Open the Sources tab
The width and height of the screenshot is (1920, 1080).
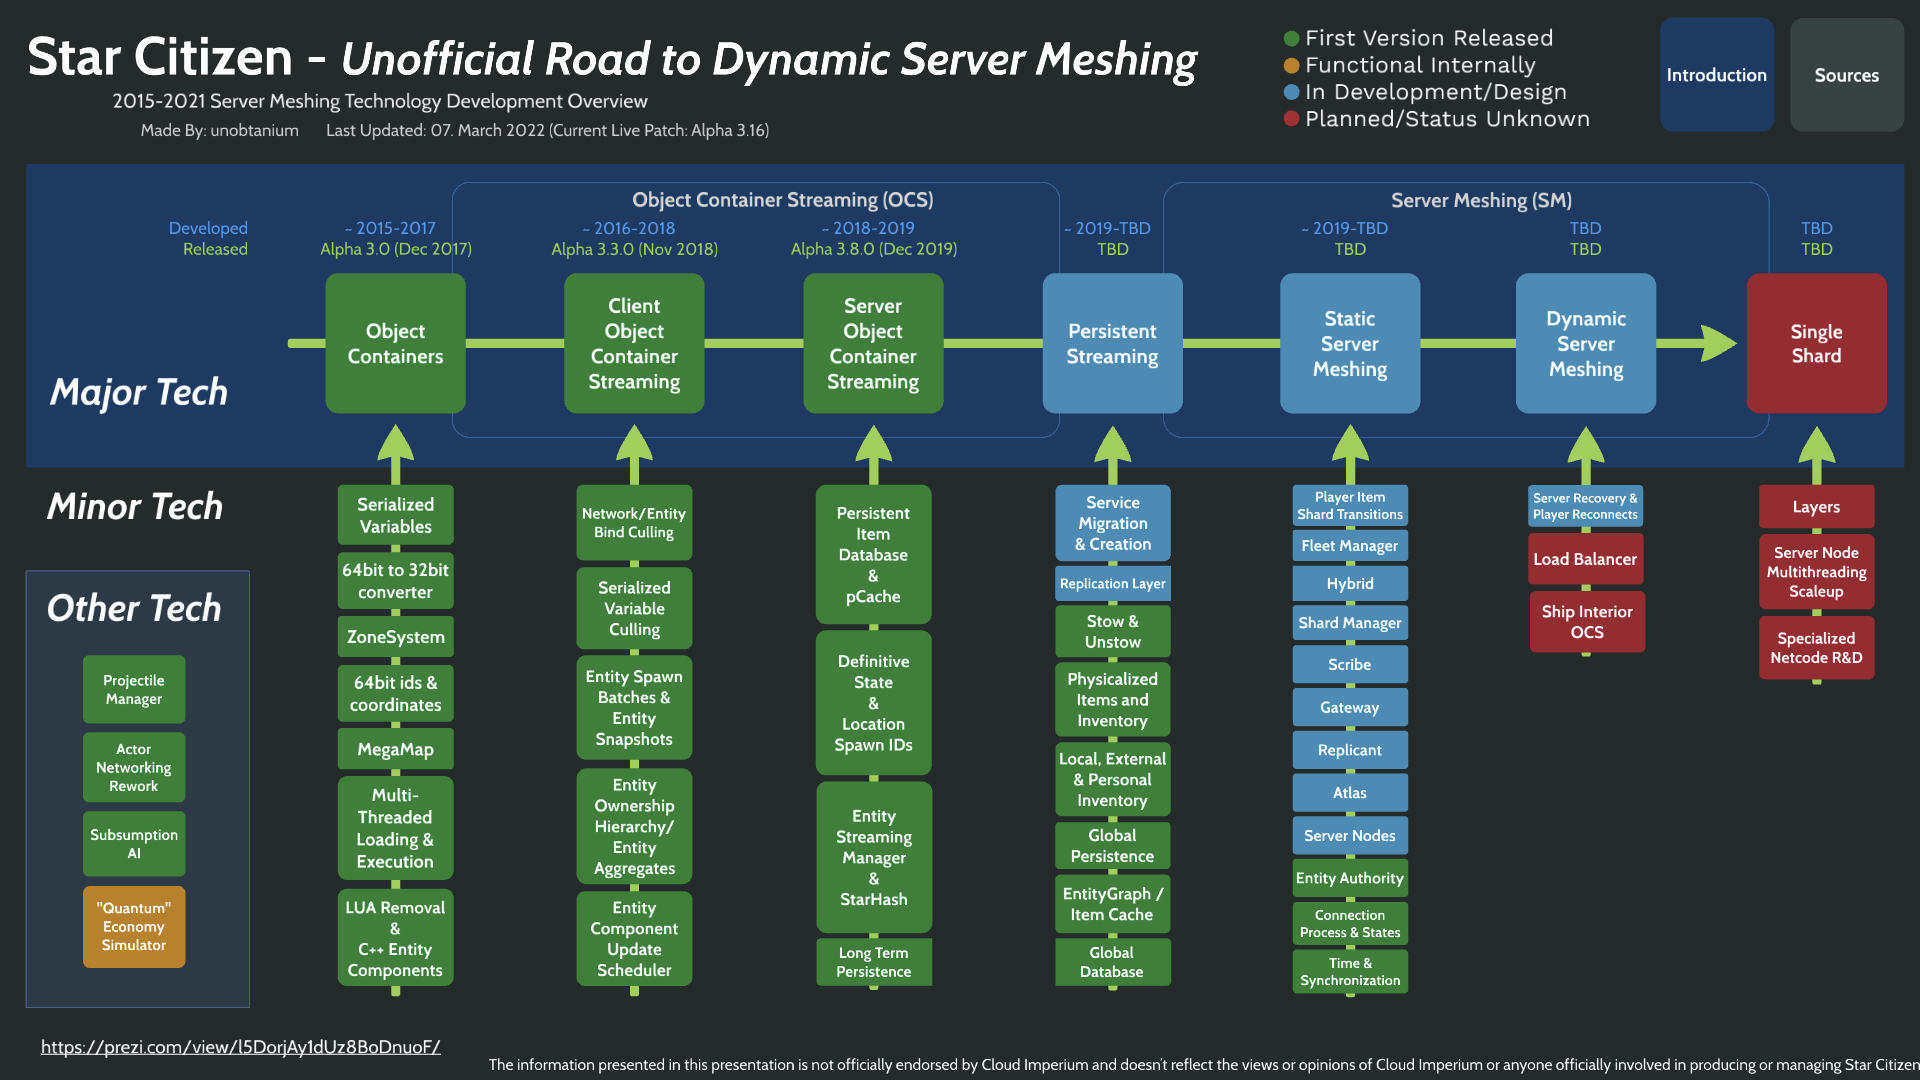click(1846, 75)
